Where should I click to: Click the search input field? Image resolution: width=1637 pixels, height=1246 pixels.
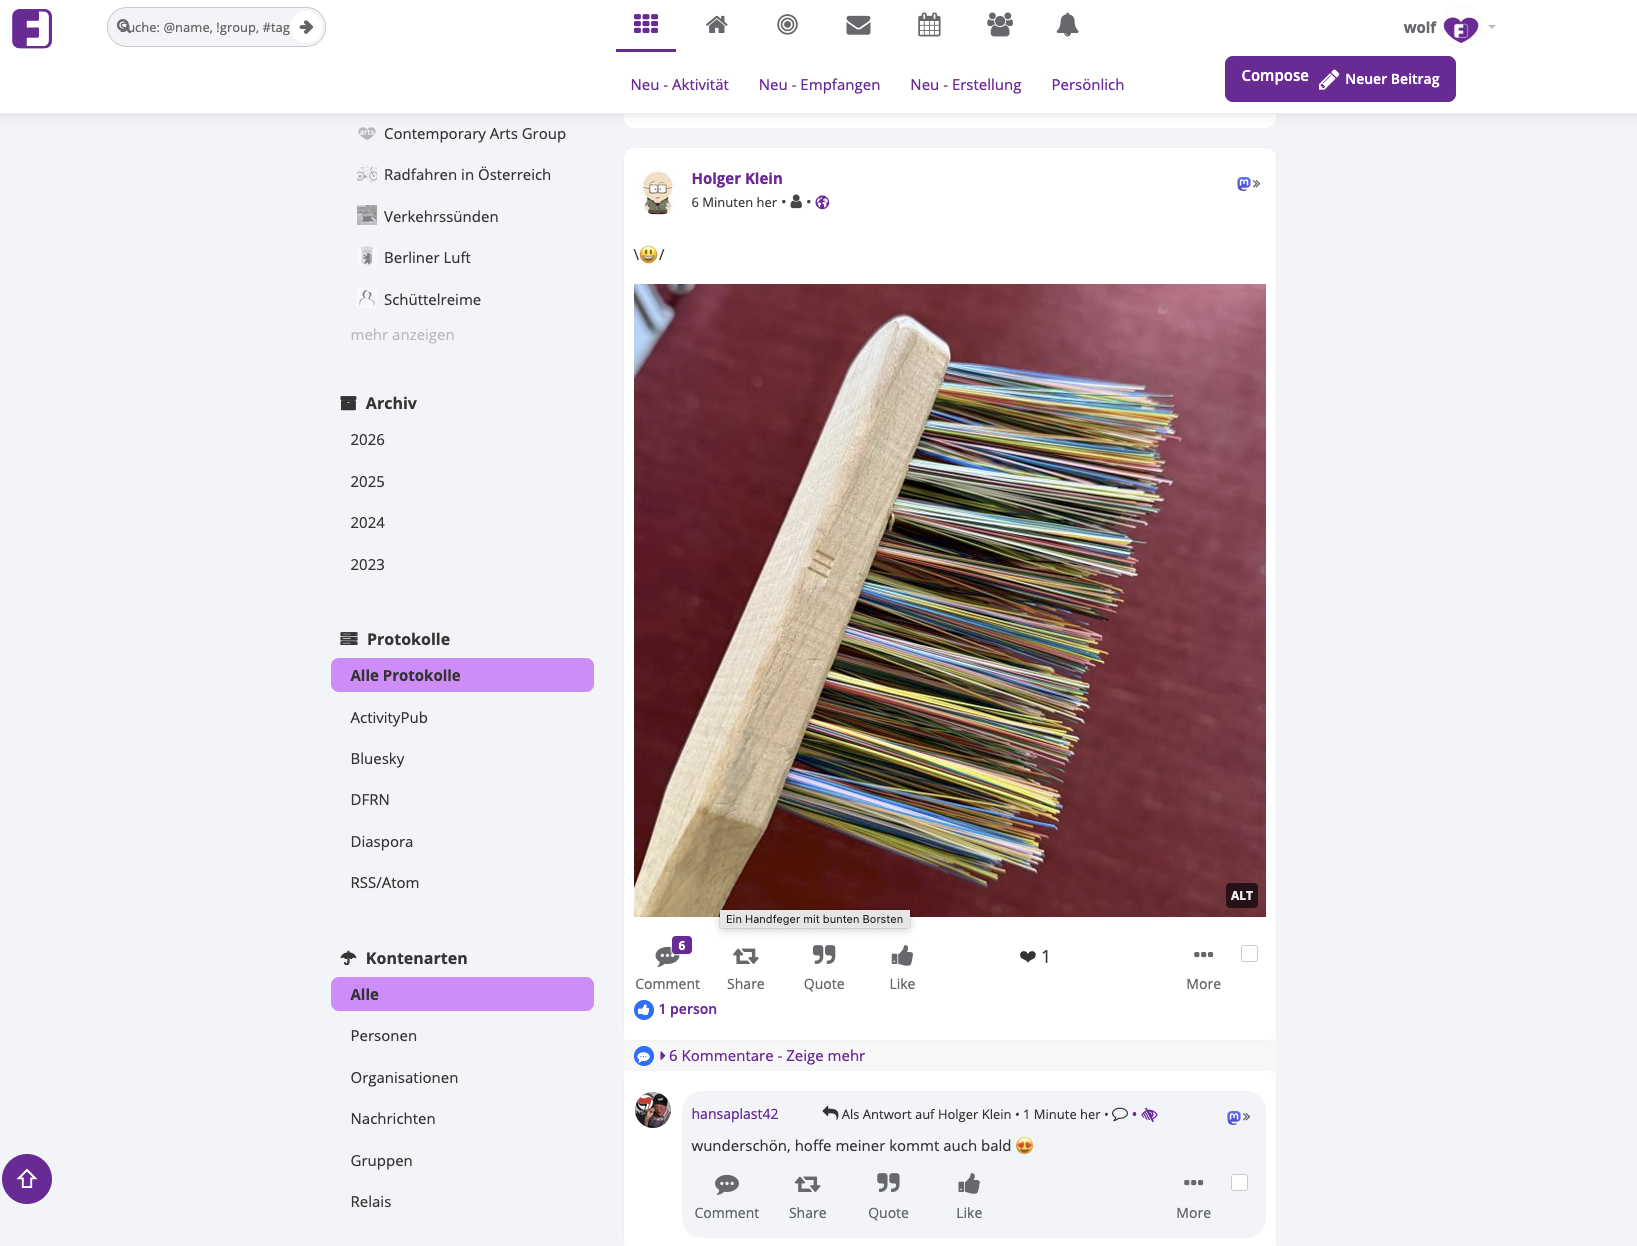(x=210, y=27)
